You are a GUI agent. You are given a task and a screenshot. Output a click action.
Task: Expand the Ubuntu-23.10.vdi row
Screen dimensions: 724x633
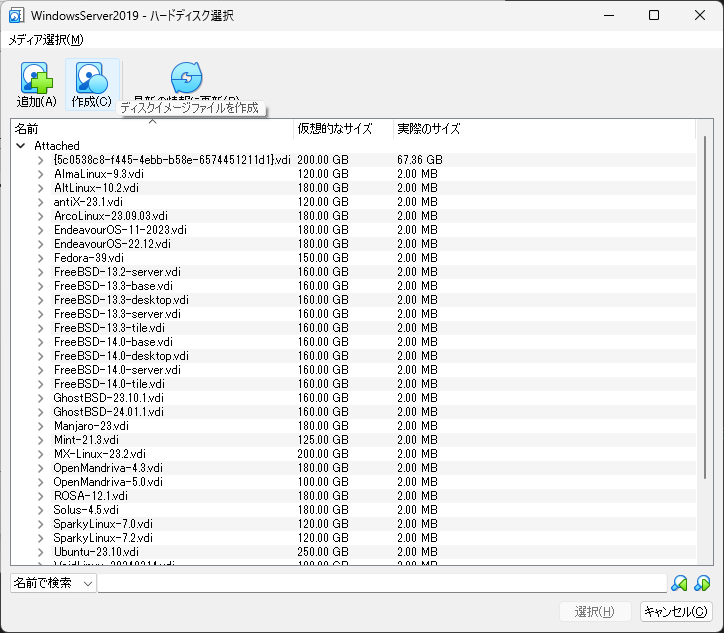(x=41, y=552)
